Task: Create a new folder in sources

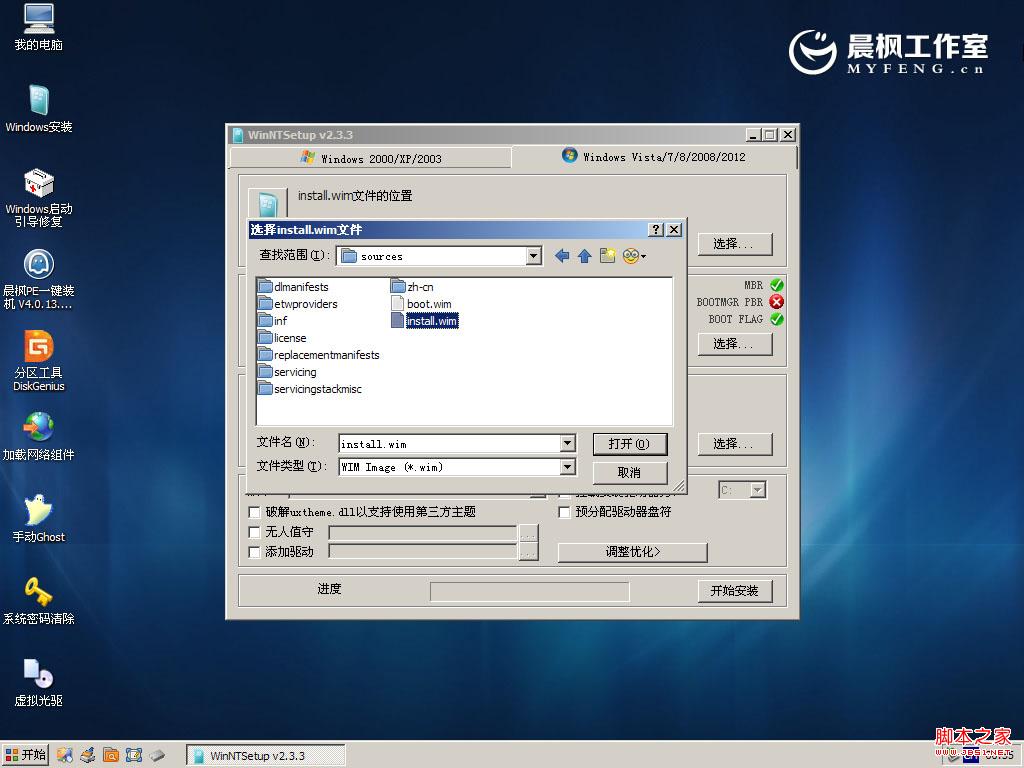Action: 608,256
